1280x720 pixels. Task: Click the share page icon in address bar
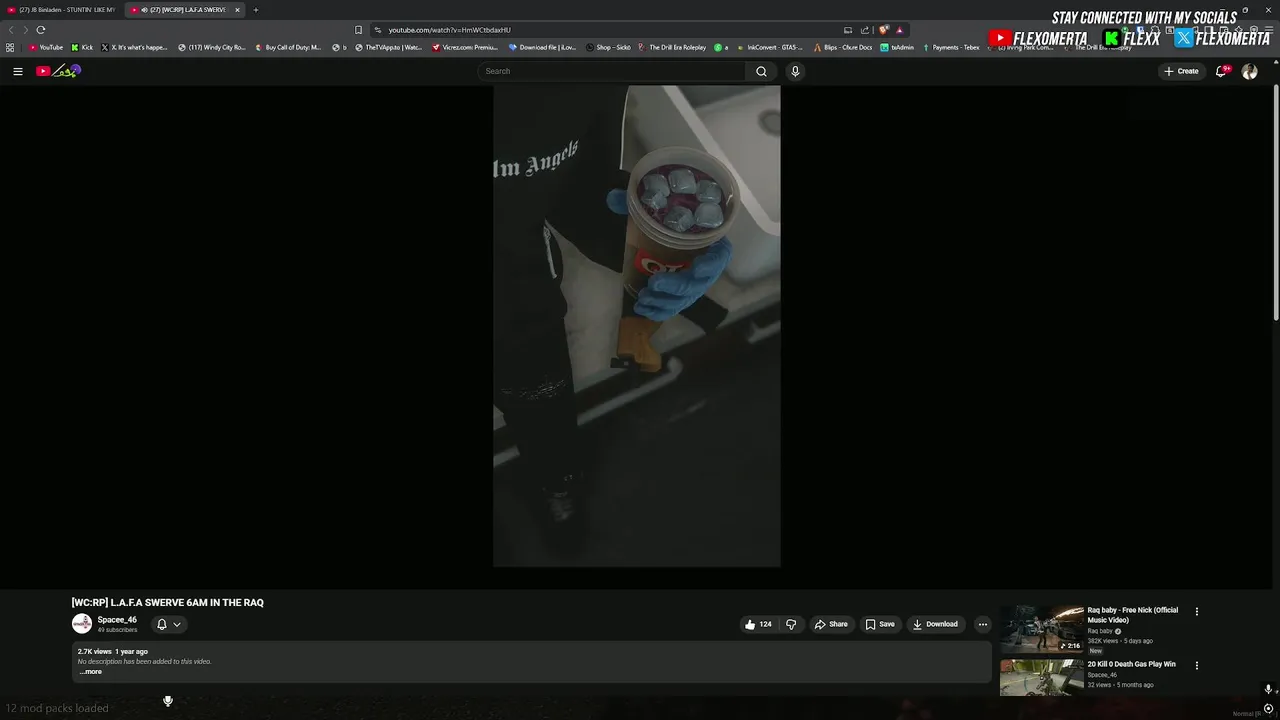865,30
